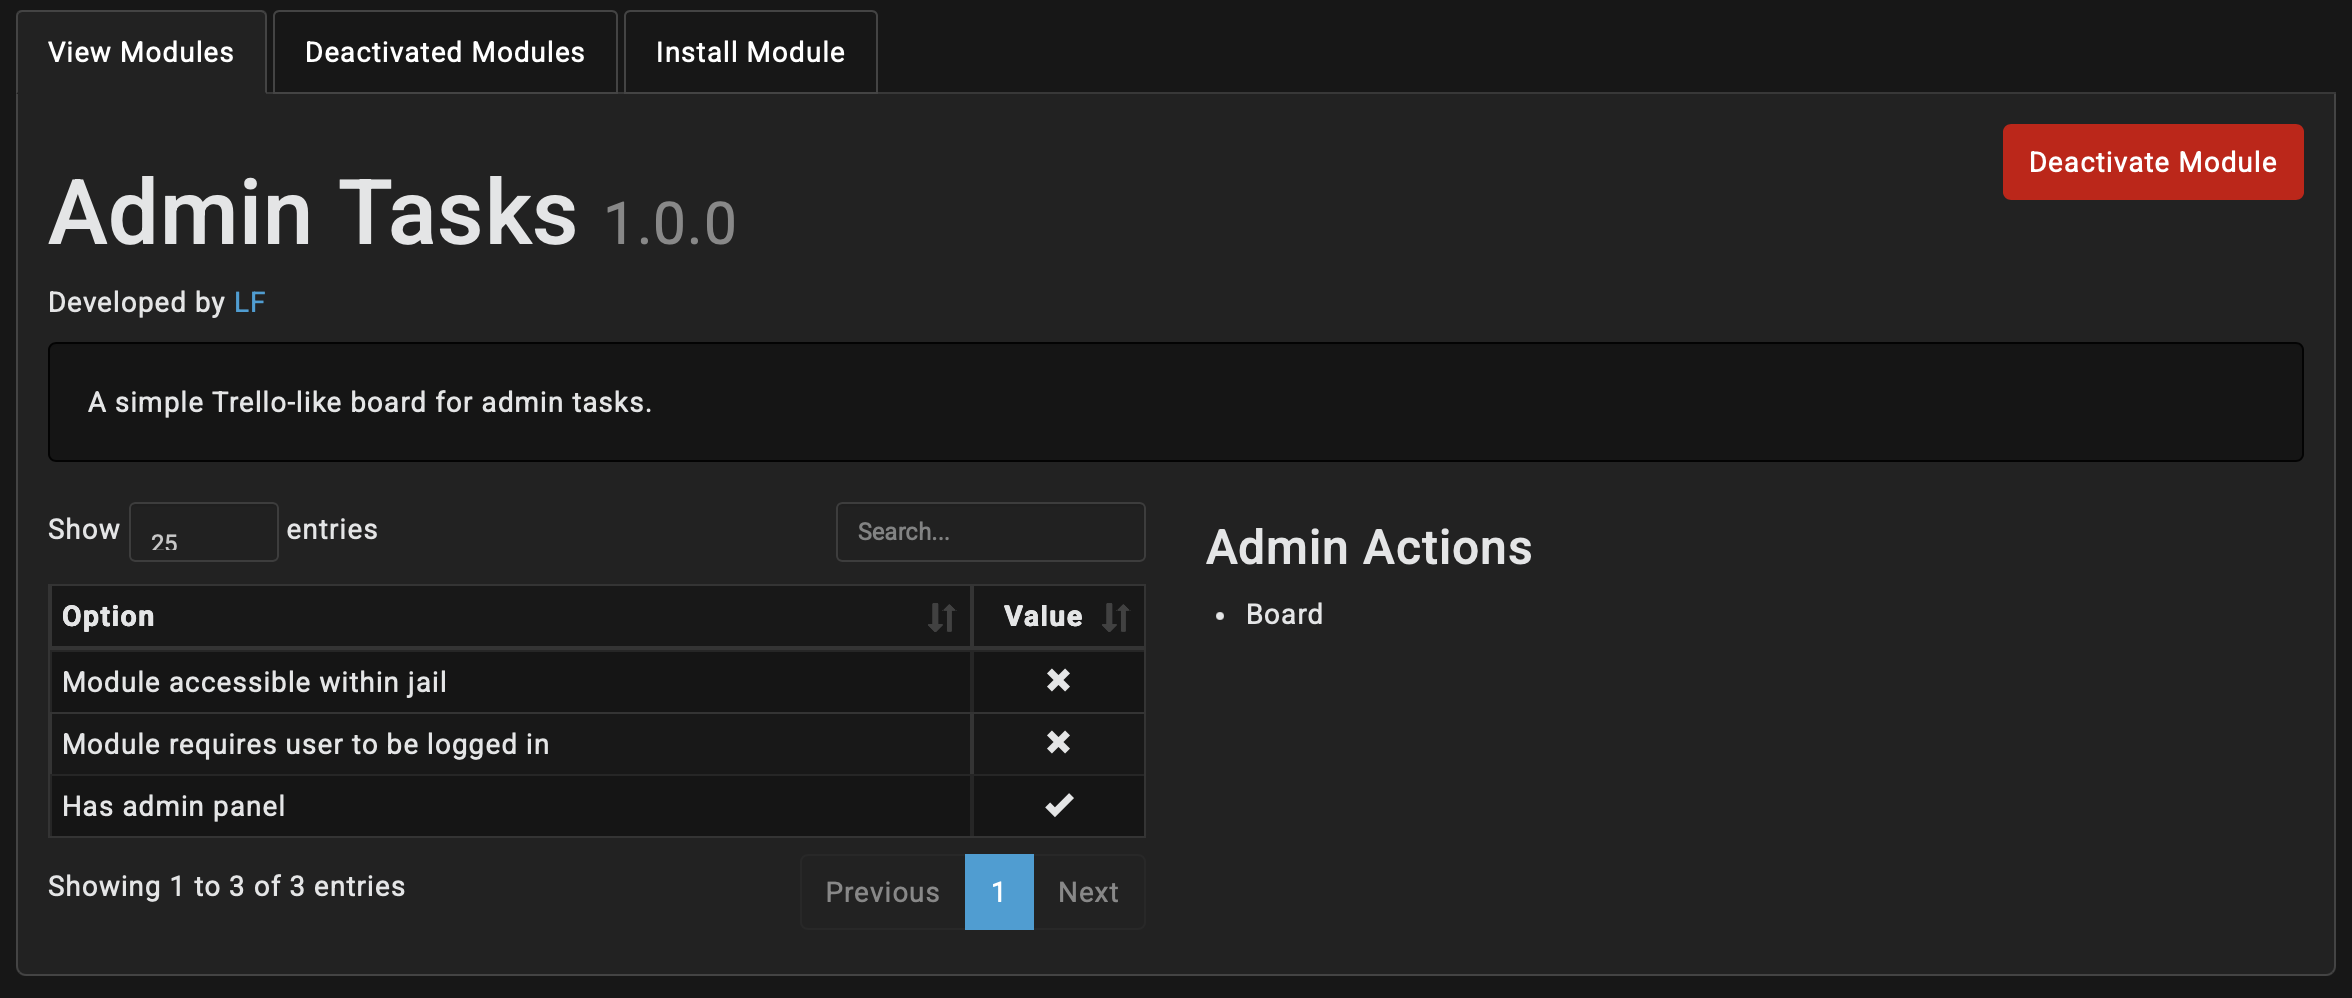Click the 'Has admin panel' option text
2352x998 pixels.
[173, 806]
